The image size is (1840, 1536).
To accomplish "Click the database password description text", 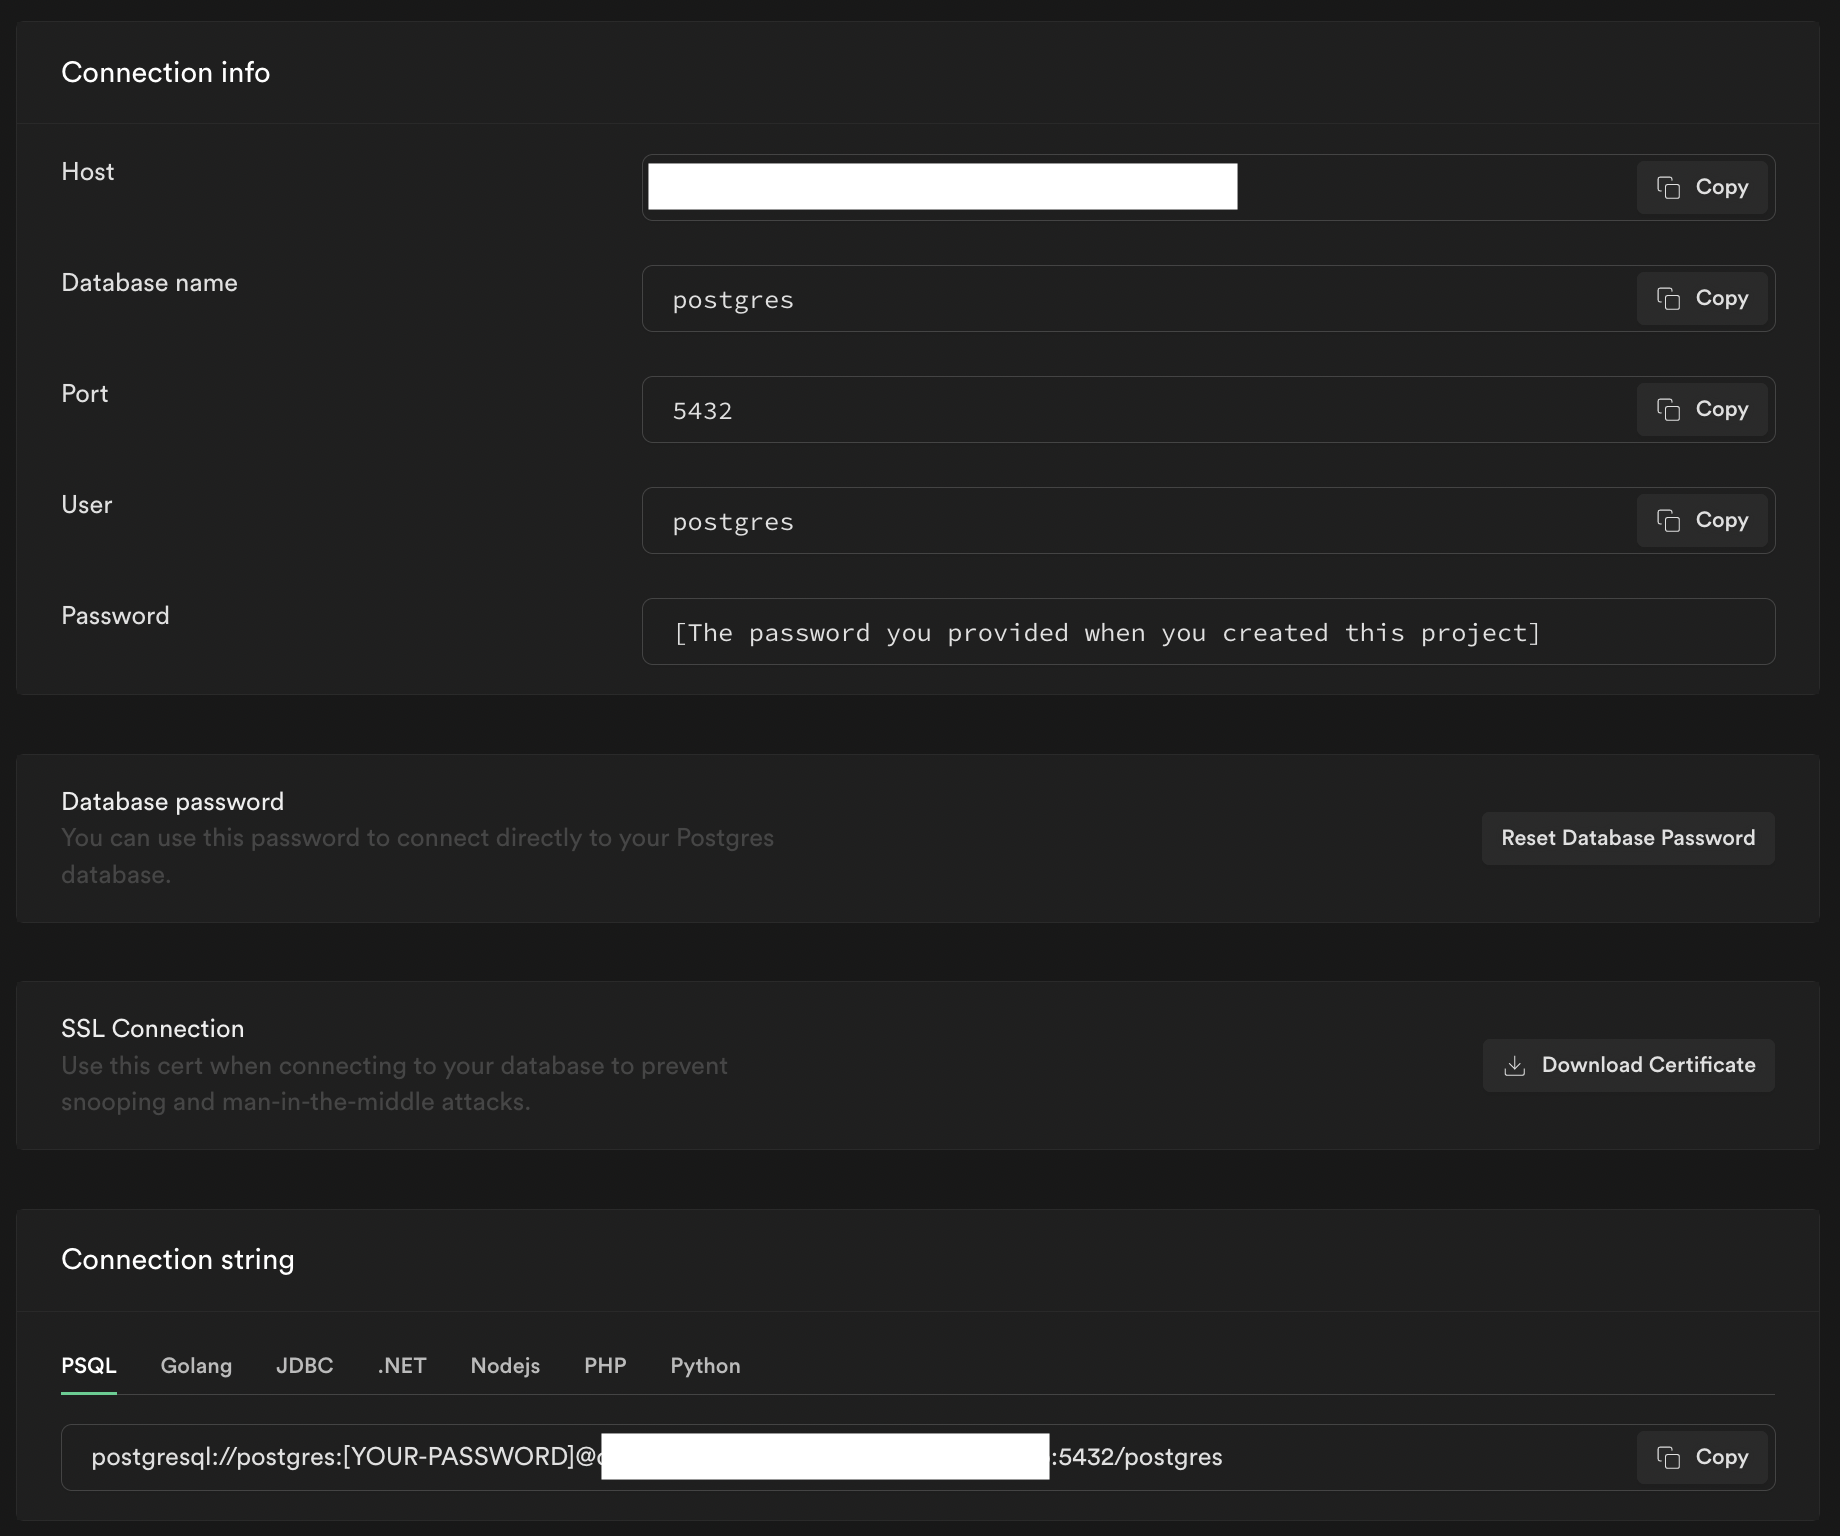I will (x=417, y=856).
